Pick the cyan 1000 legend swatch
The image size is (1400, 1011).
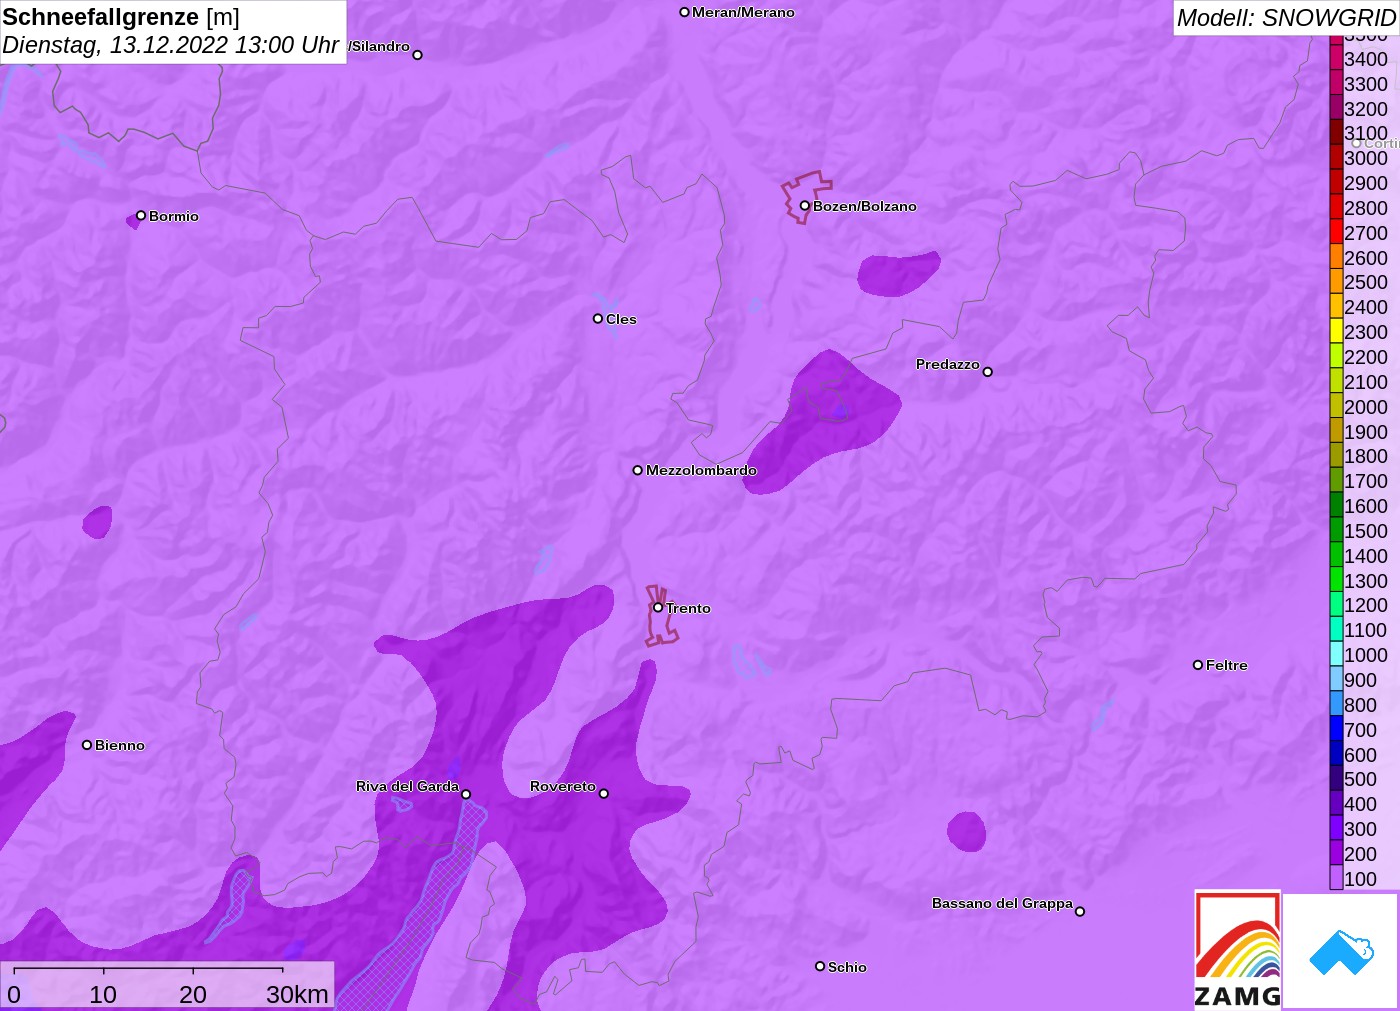coord(1336,654)
